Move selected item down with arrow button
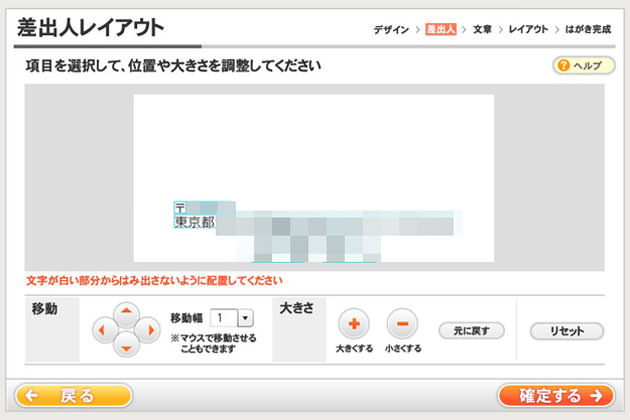Screen dimensions: 630x420 pyautogui.click(x=126, y=345)
